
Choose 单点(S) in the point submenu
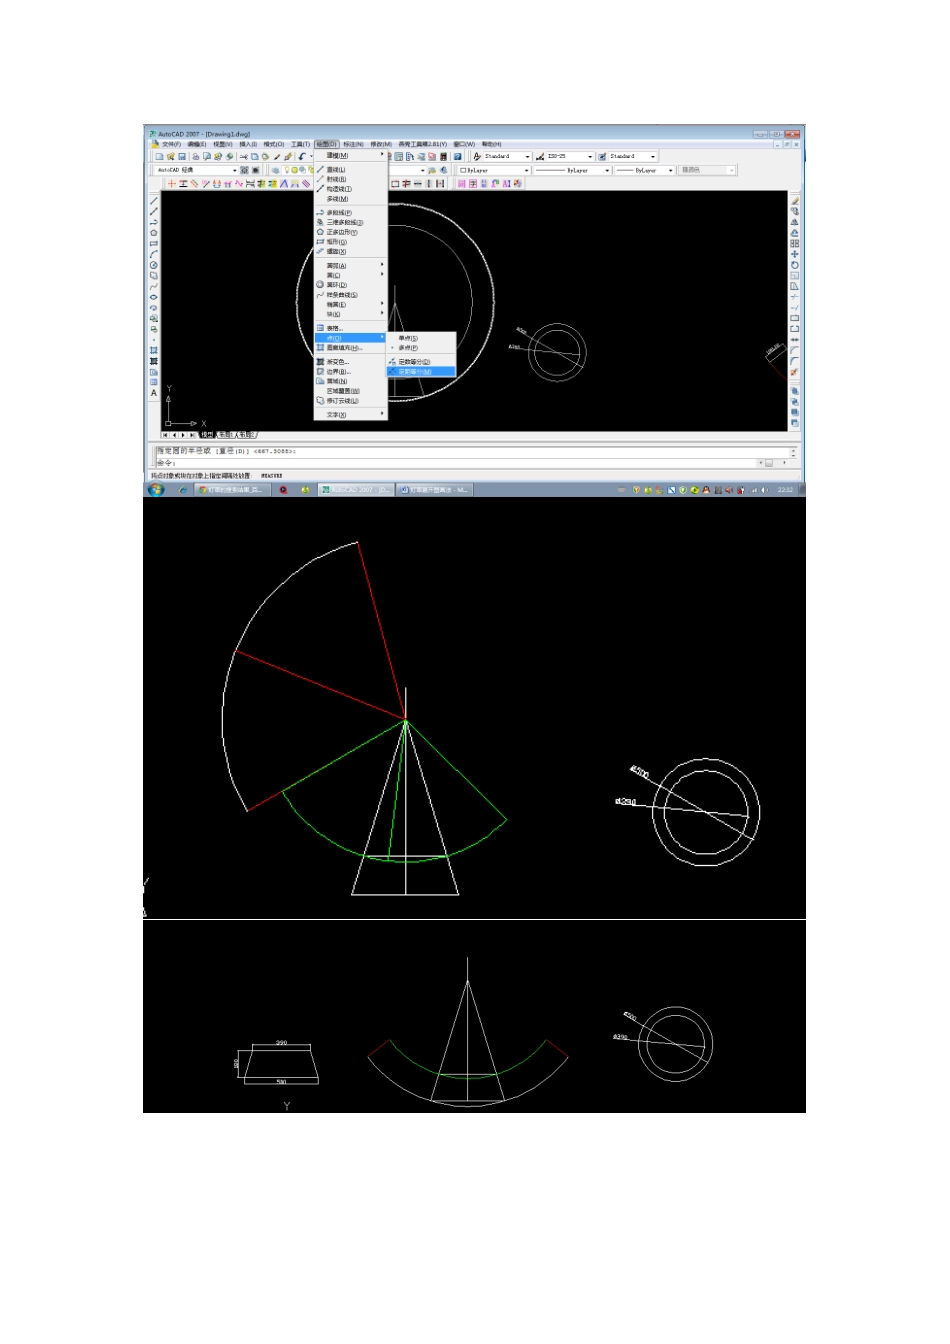(422, 338)
